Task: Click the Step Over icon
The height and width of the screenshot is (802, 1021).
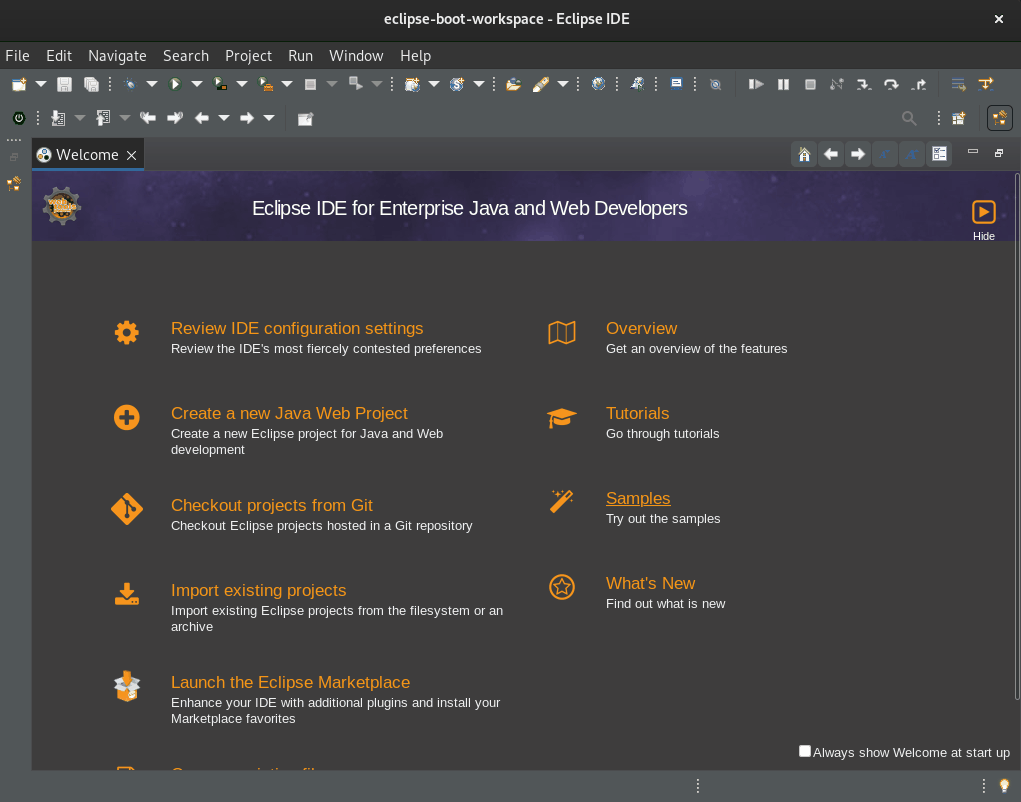Action: [x=891, y=84]
